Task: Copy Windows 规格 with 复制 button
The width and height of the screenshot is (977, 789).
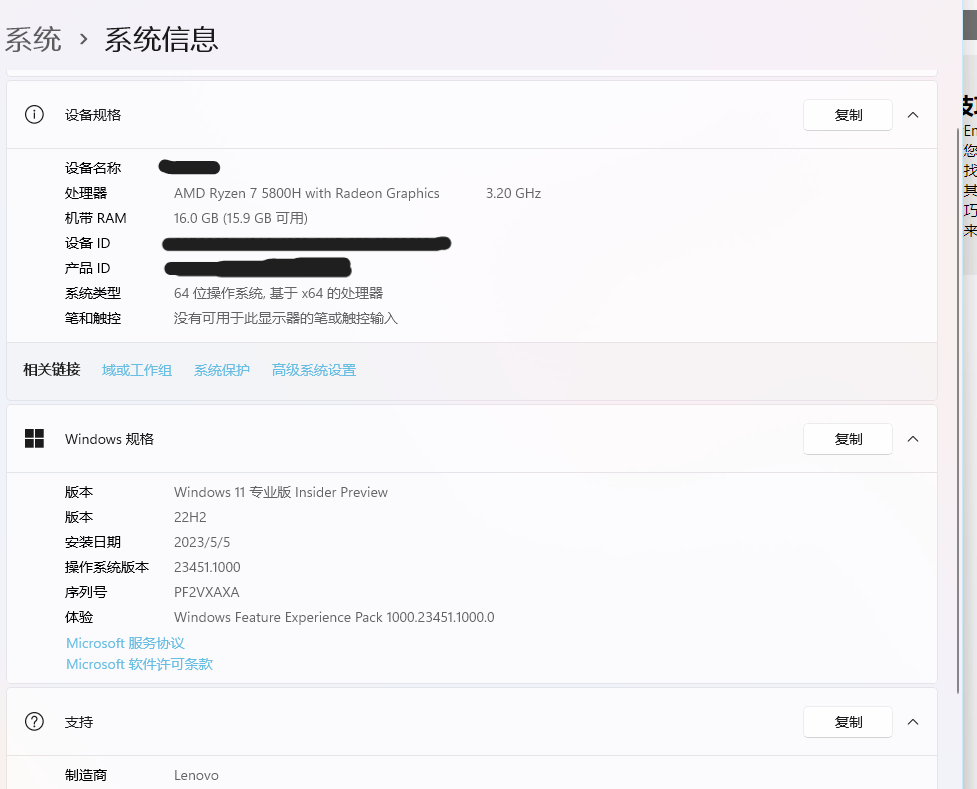Action: [x=847, y=439]
